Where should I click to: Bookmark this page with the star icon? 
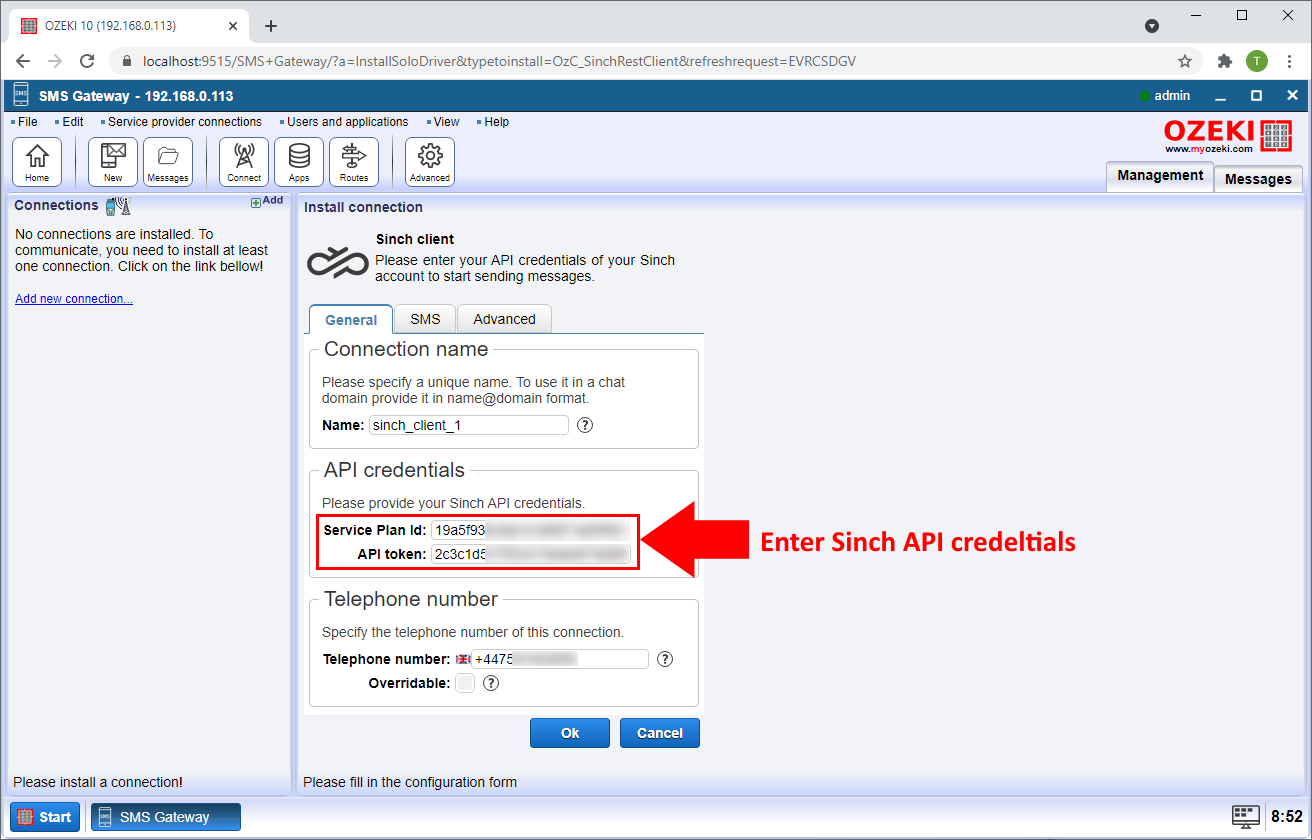click(1185, 61)
